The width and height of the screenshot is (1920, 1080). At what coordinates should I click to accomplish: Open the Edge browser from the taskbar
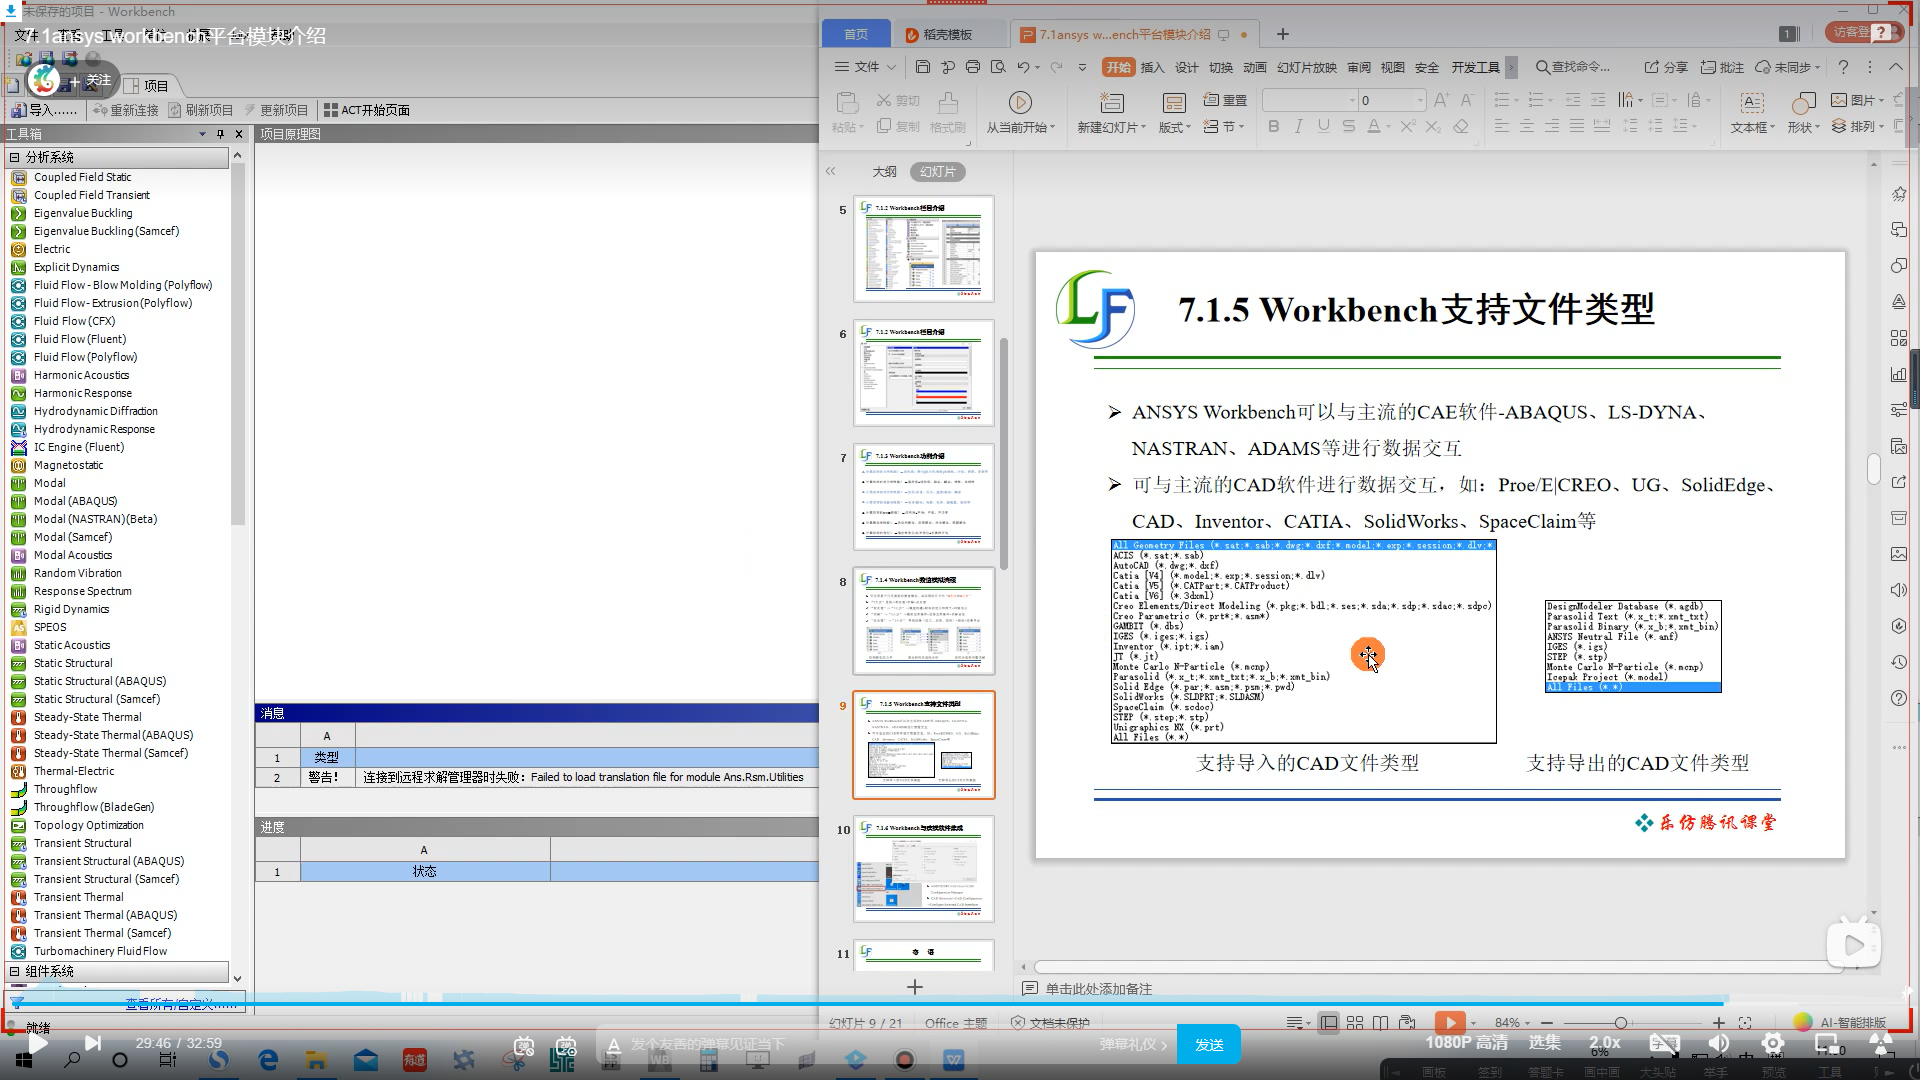(x=268, y=1060)
